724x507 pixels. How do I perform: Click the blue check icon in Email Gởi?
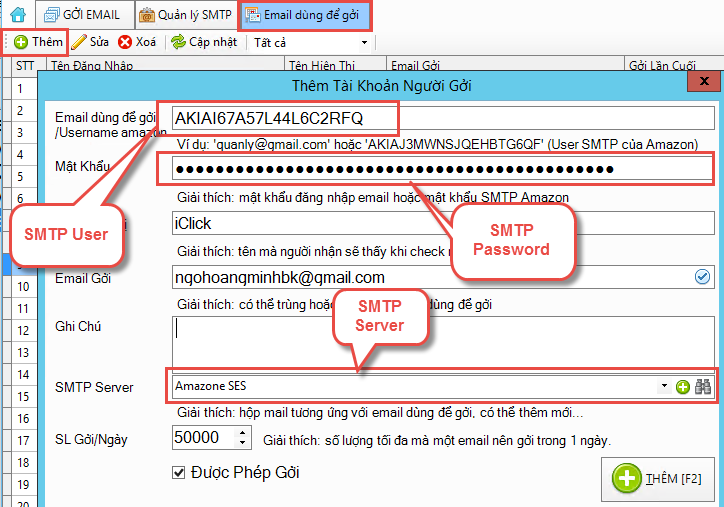click(x=702, y=277)
